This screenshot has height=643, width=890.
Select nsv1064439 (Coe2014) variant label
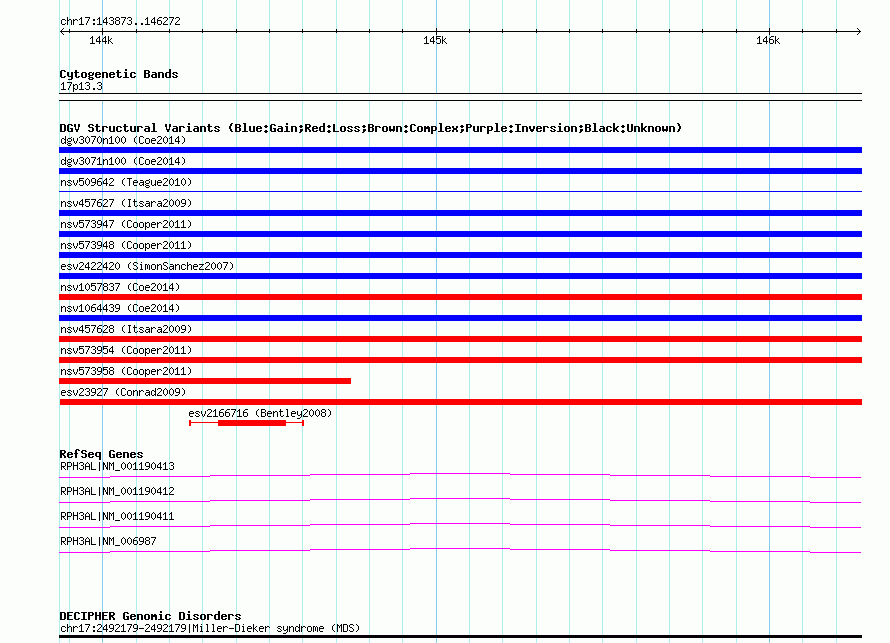coord(120,308)
